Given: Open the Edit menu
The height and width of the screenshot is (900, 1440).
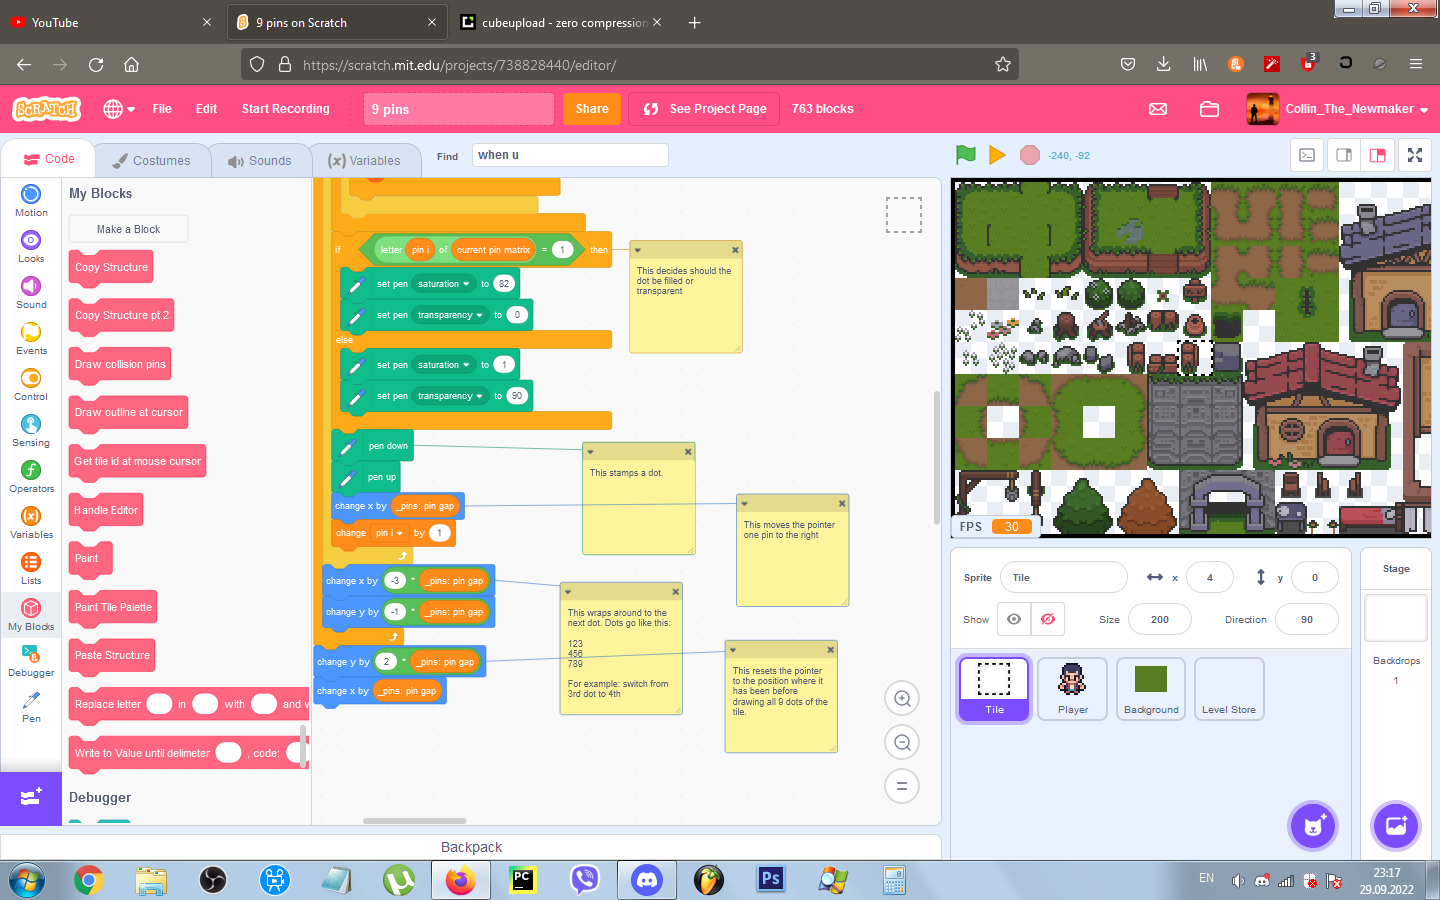Looking at the screenshot, I should [x=206, y=109].
